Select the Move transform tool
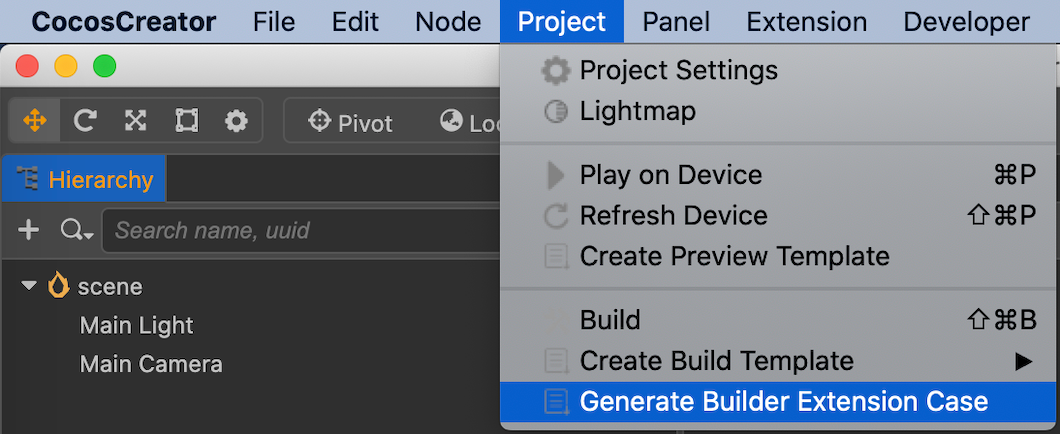 click(34, 121)
